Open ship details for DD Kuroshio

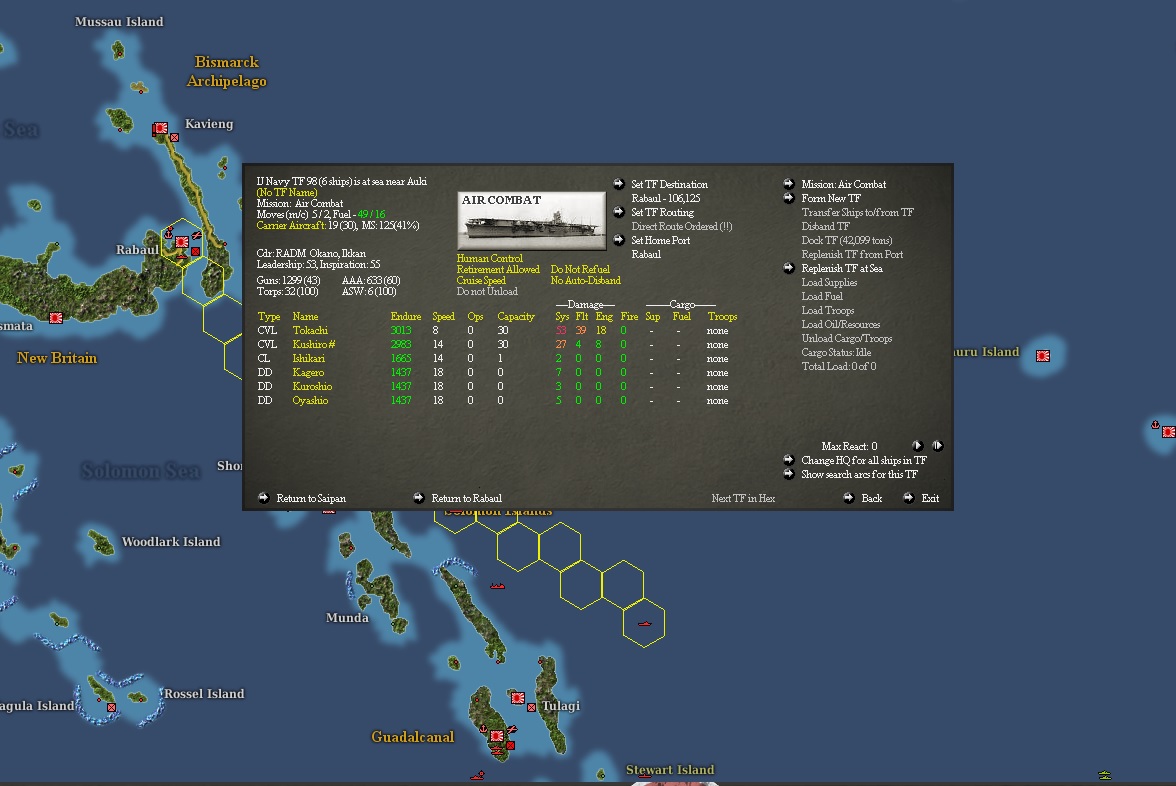pyautogui.click(x=312, y=386)
